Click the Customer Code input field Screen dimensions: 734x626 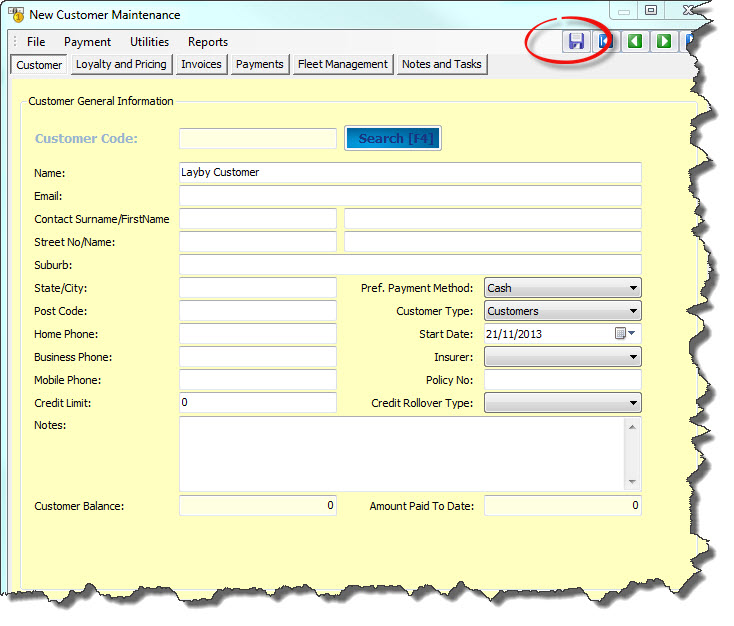click(x=257, y=138)
